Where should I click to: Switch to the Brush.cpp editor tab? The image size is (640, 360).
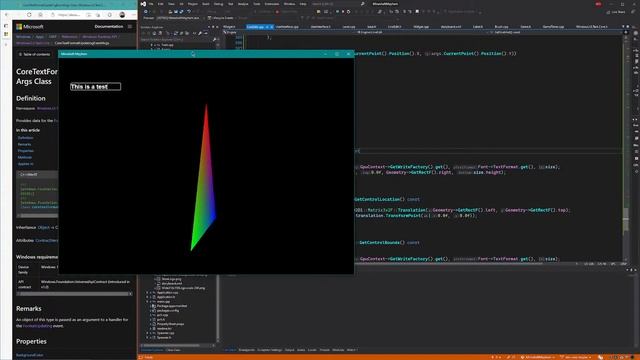tap(501, 27)
